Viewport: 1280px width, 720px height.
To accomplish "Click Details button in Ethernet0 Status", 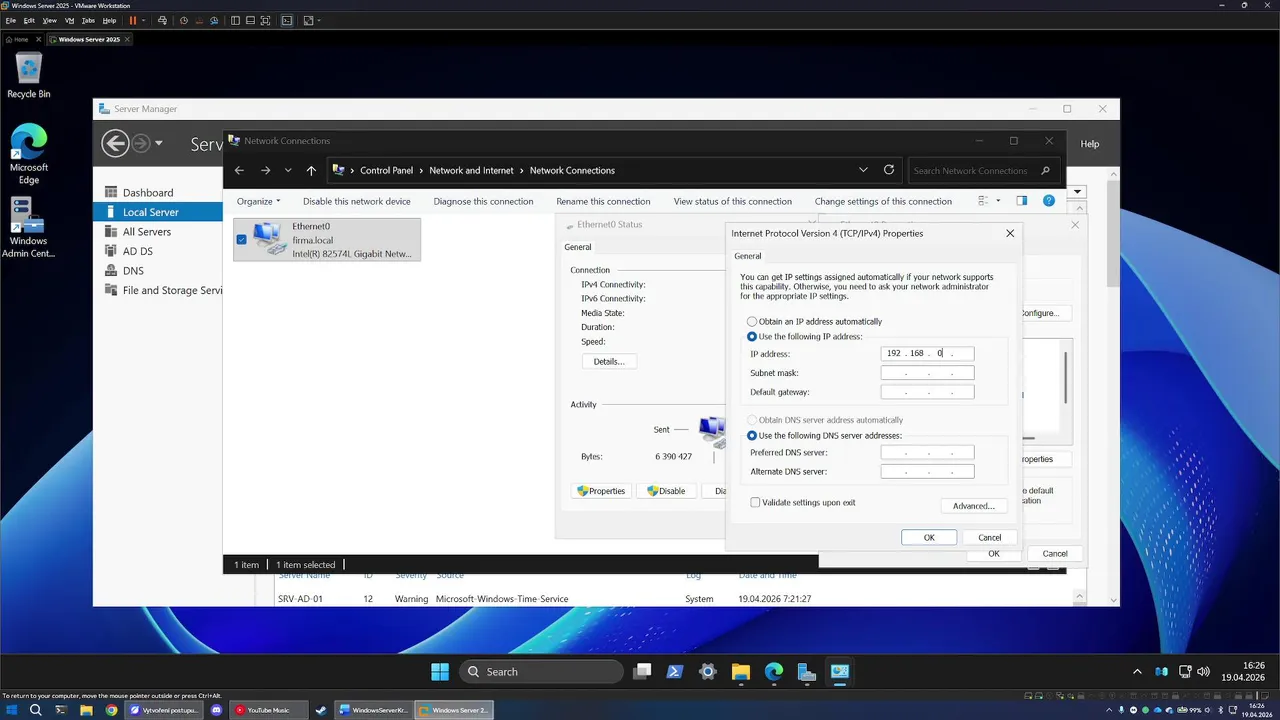I will [x=609, y=361].
